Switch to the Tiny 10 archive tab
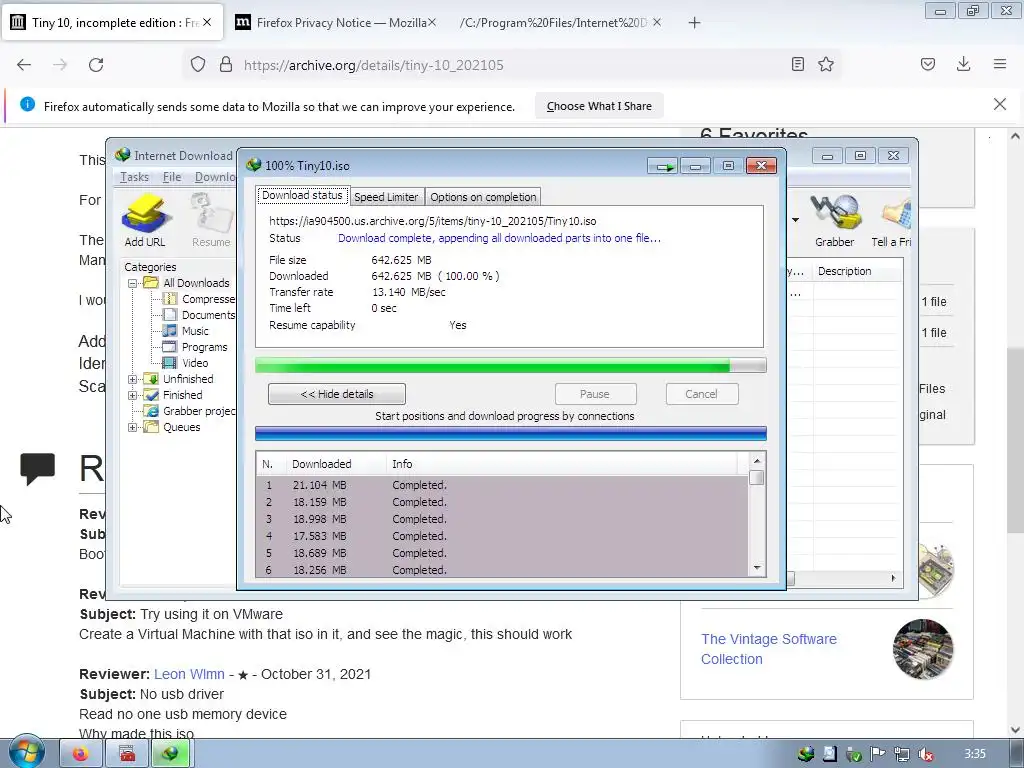 point(113,23)
